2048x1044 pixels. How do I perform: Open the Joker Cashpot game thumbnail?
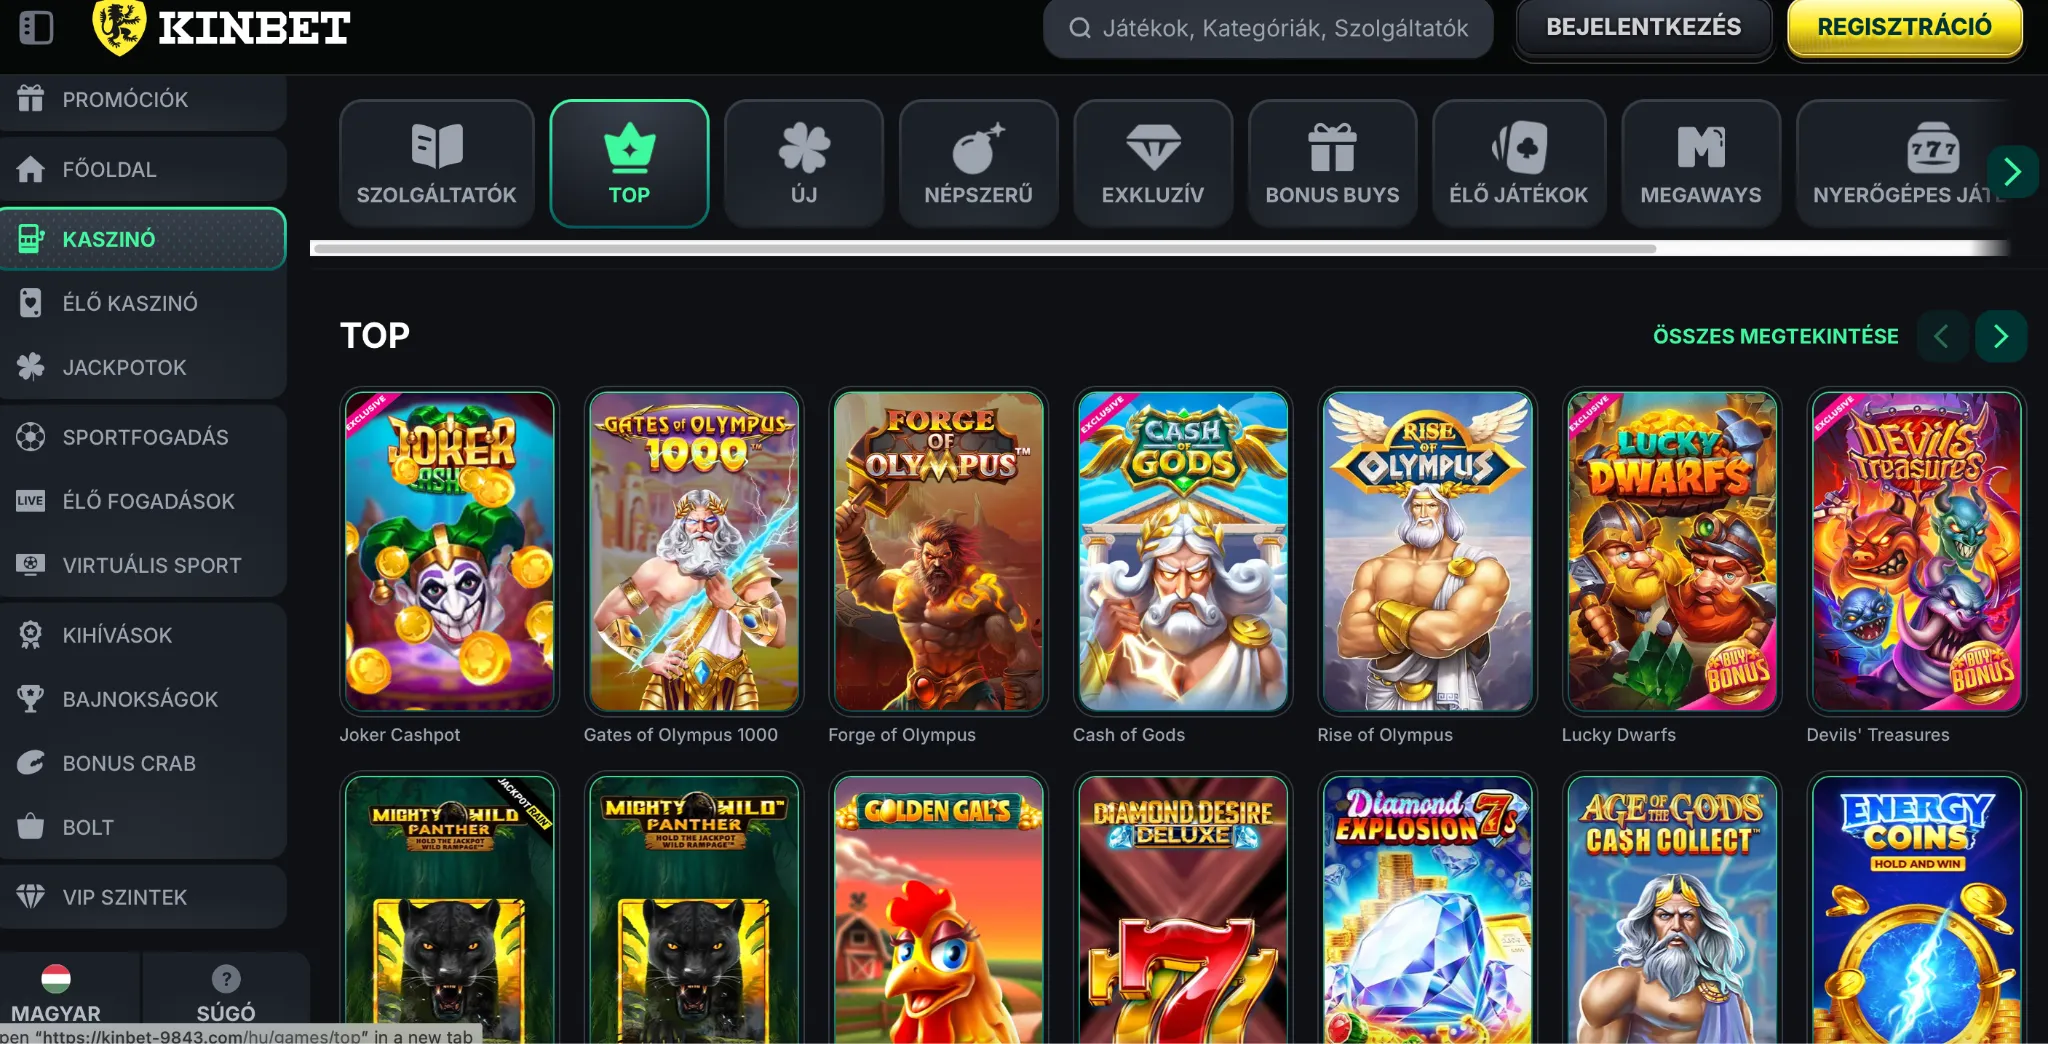(x=449, y=551)
